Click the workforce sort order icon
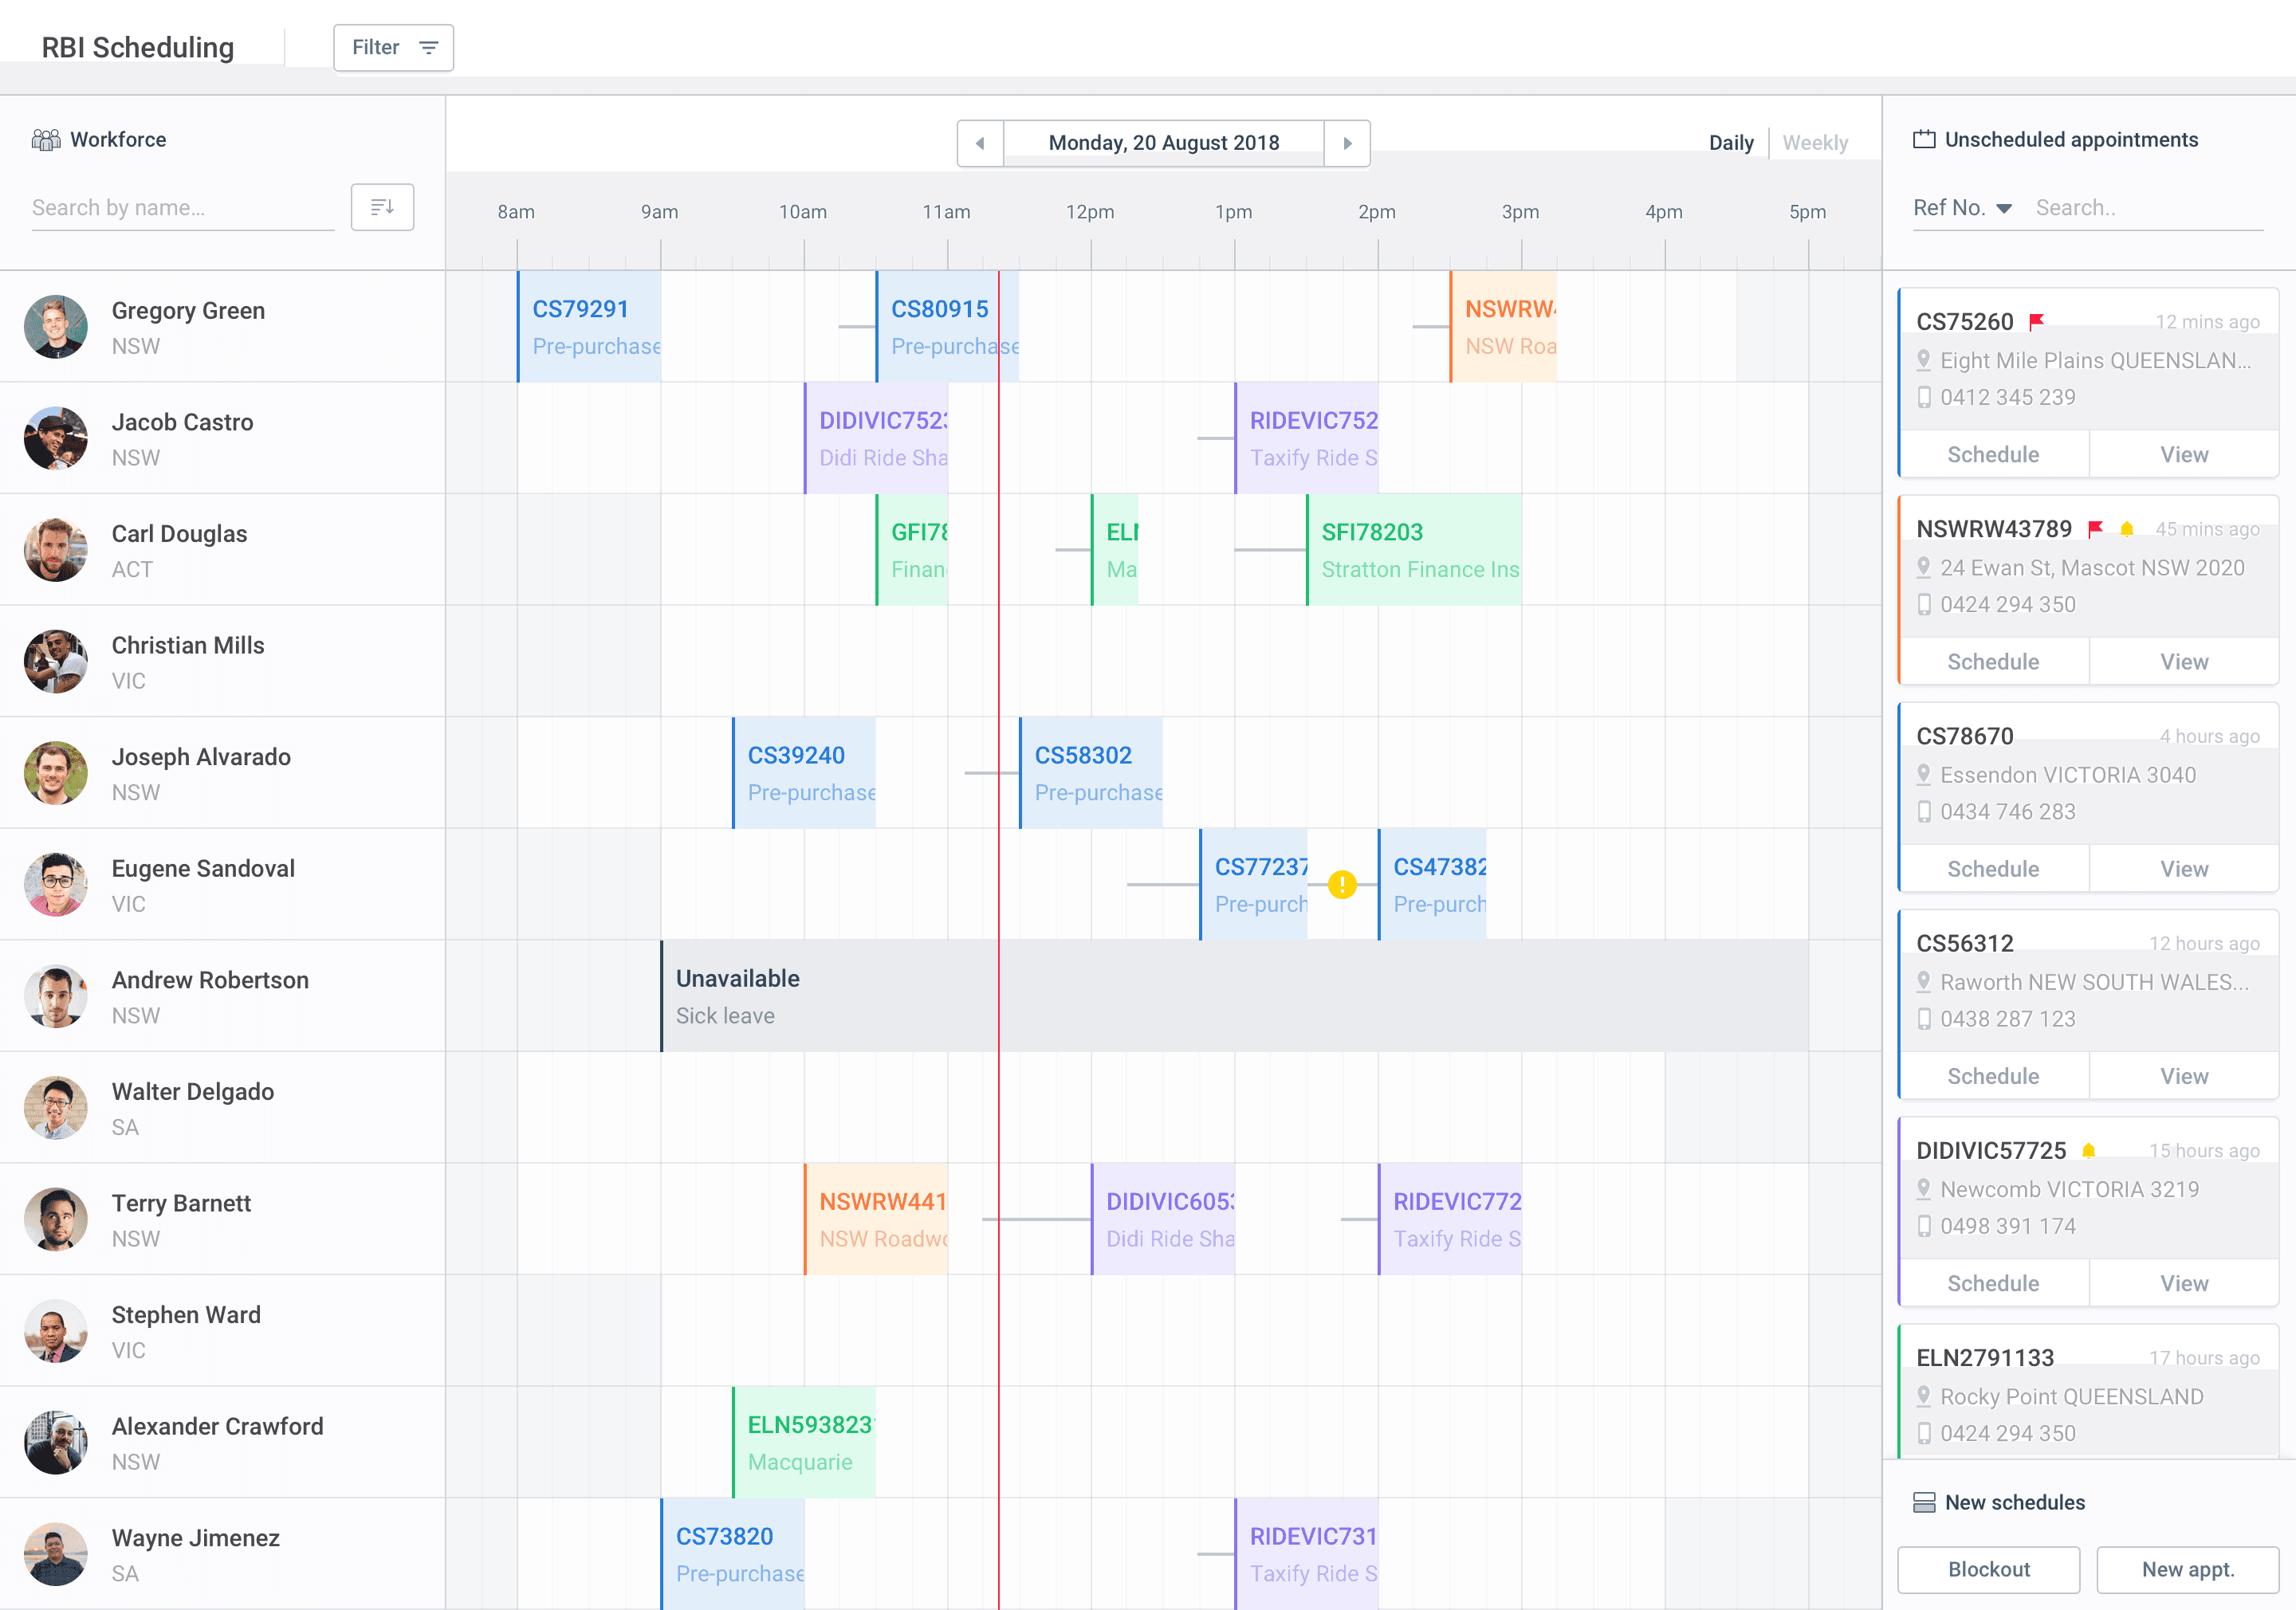Image resolution: width=2296 pixels, height=1610 pixels. tap(382, 207)
